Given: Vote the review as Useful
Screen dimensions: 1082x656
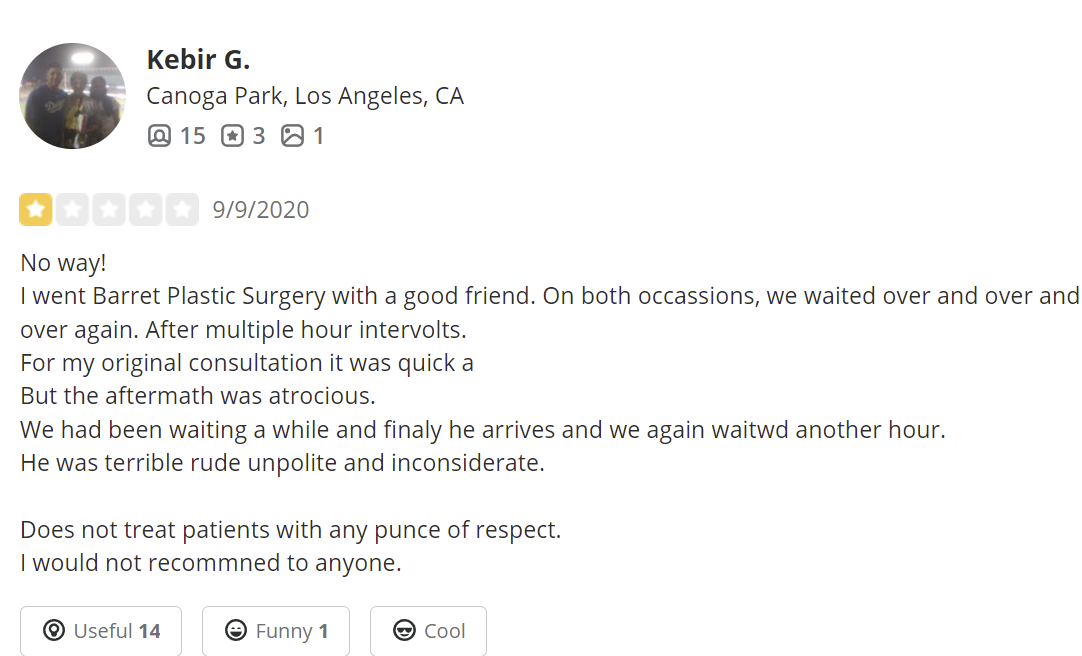Looking at the screenshot, I should [x=101, y=631].
